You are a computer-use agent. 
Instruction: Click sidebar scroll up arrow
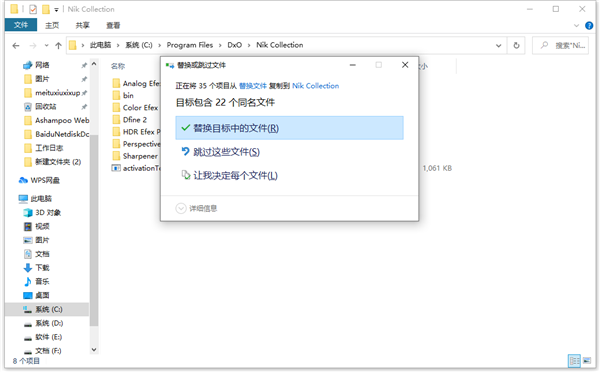tap(94, 64)
